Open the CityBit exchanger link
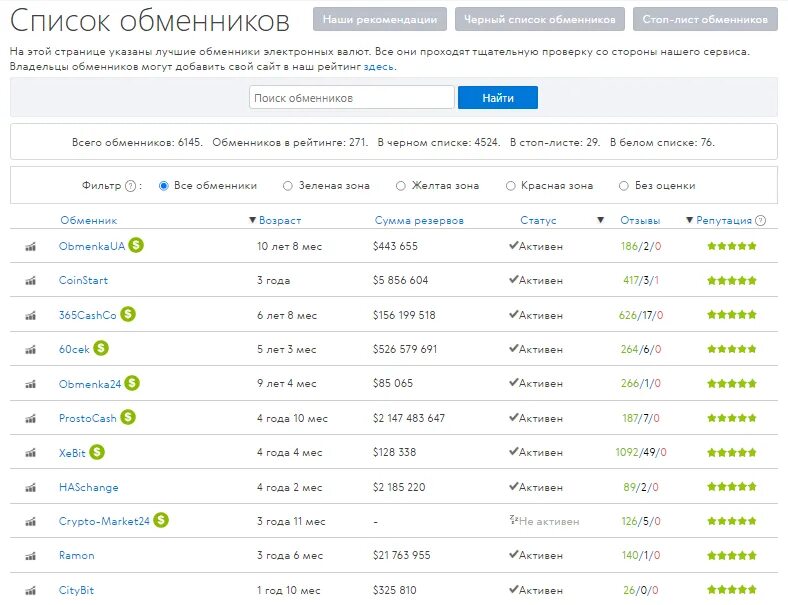Screen dimensions: 788x605 (76, 590)
